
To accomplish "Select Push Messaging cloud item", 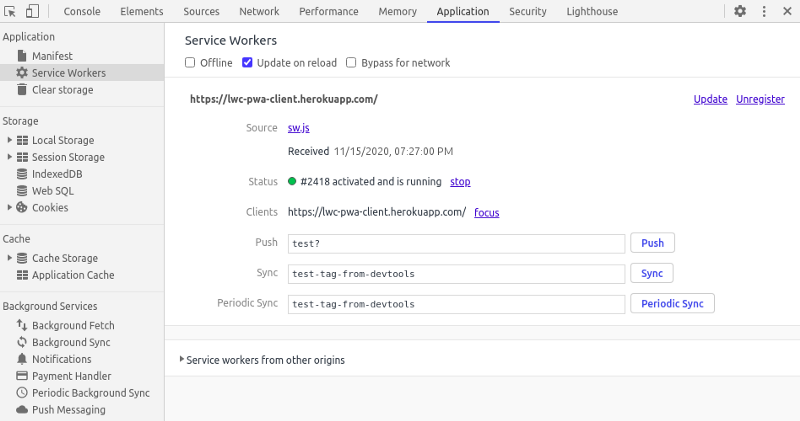I will click(x=68, y=410).
